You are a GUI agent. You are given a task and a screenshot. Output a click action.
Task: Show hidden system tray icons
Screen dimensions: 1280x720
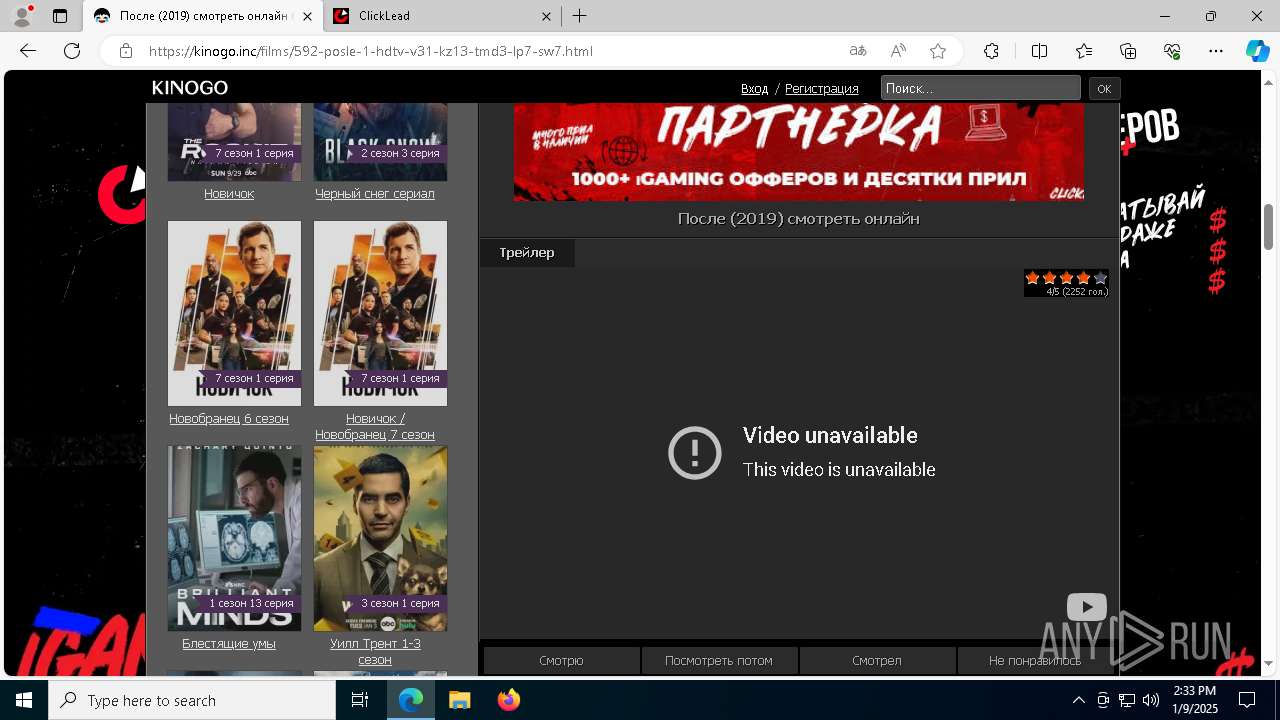click(x=1078, y=700)
